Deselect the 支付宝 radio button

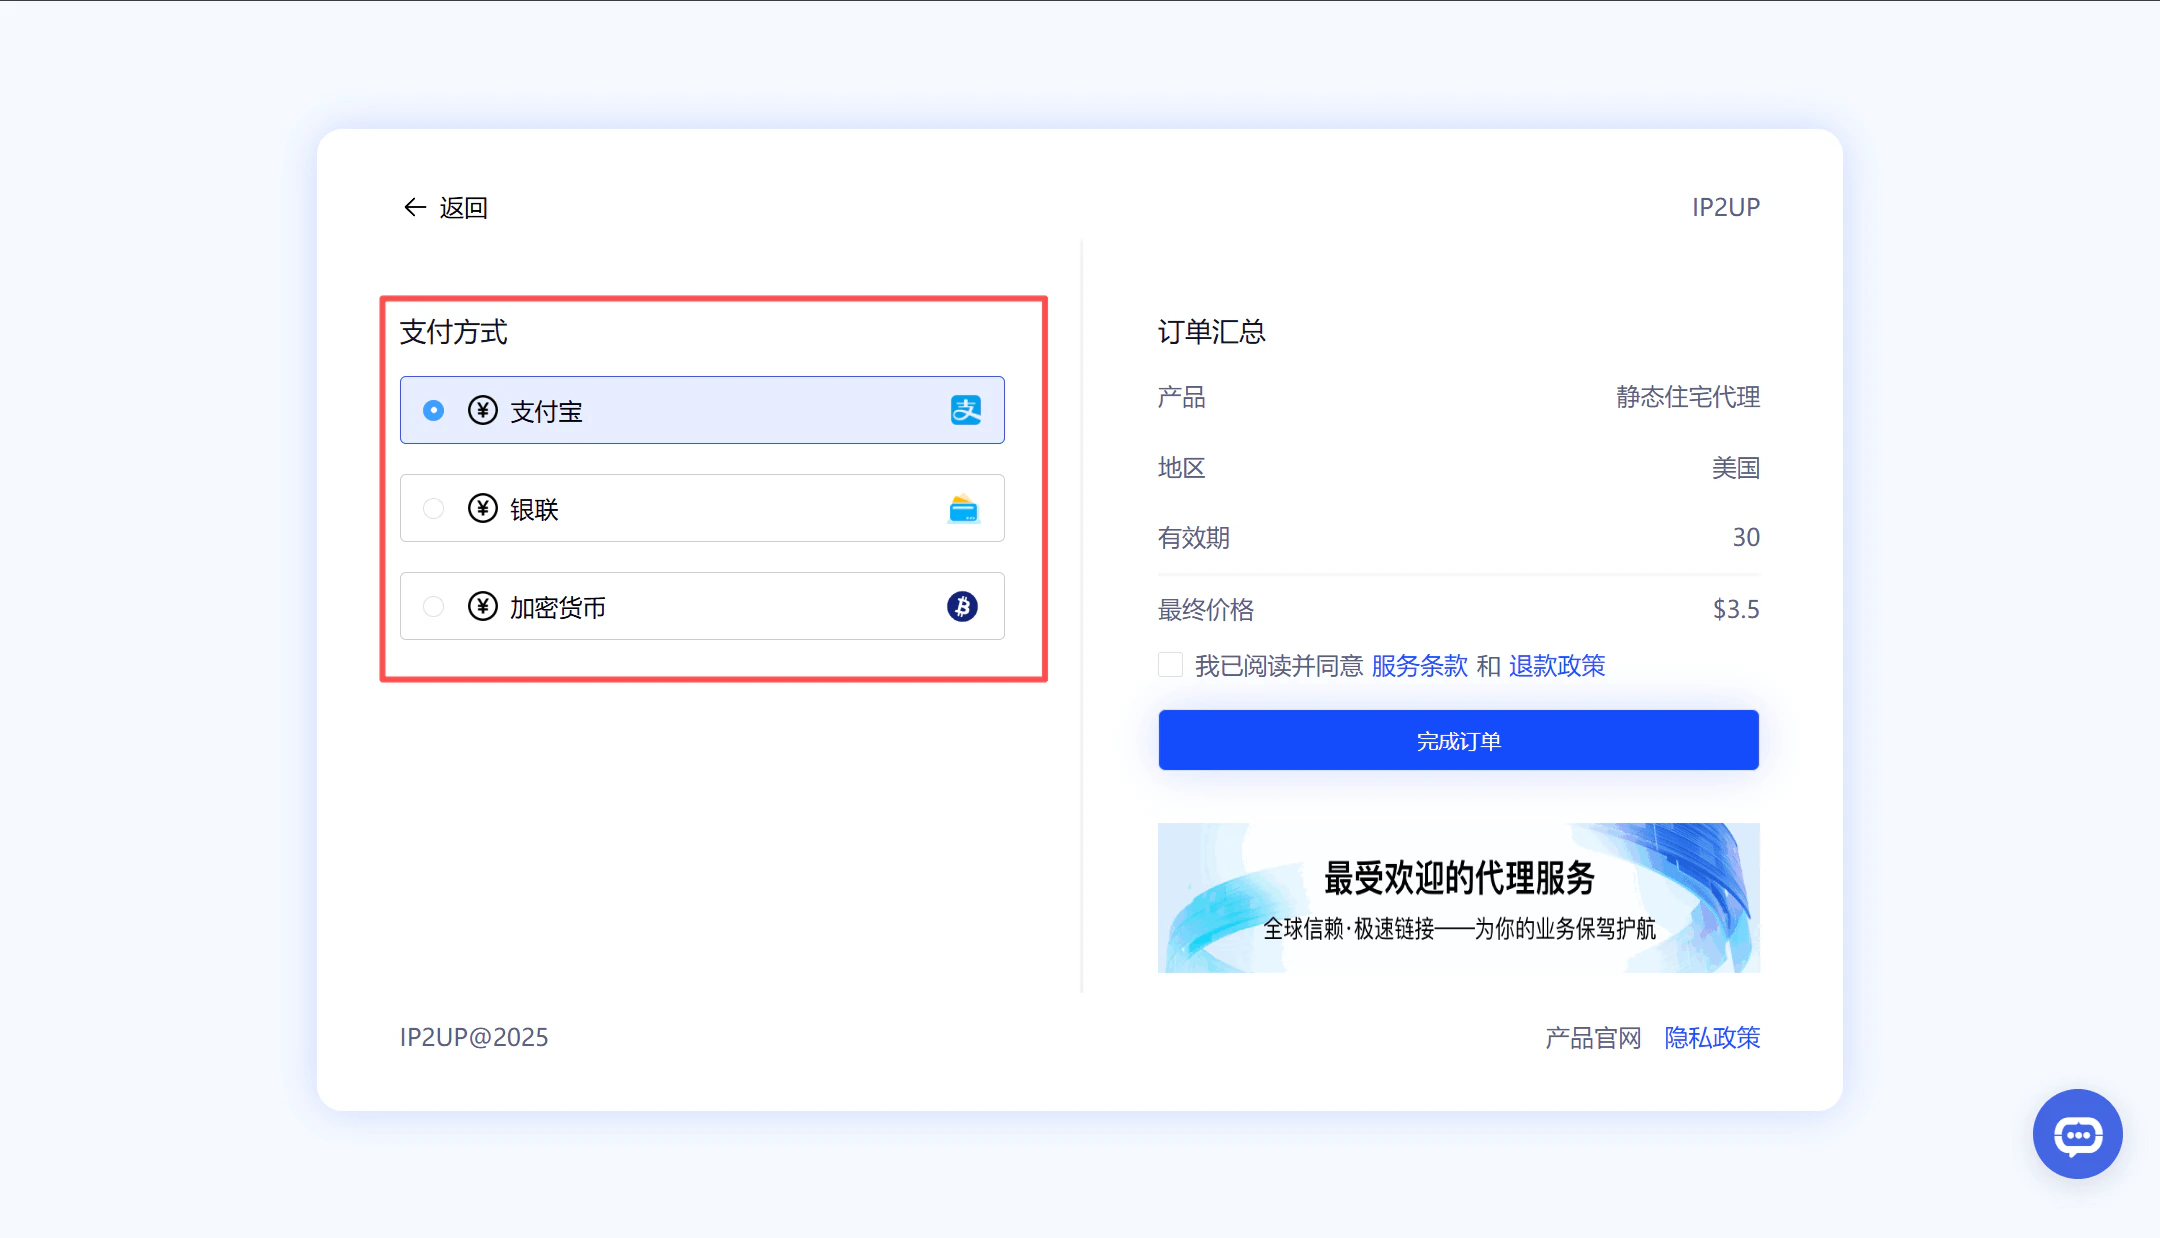click(433, 410)
